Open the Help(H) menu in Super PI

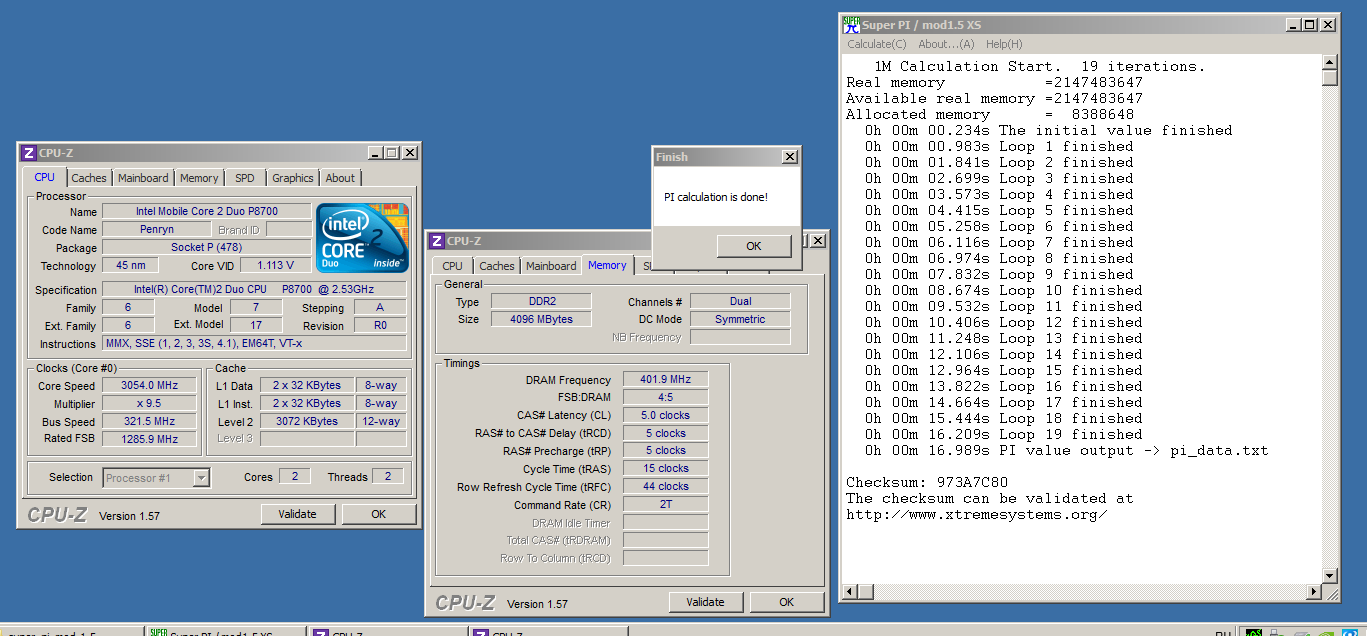click(x=1004, y=44)
